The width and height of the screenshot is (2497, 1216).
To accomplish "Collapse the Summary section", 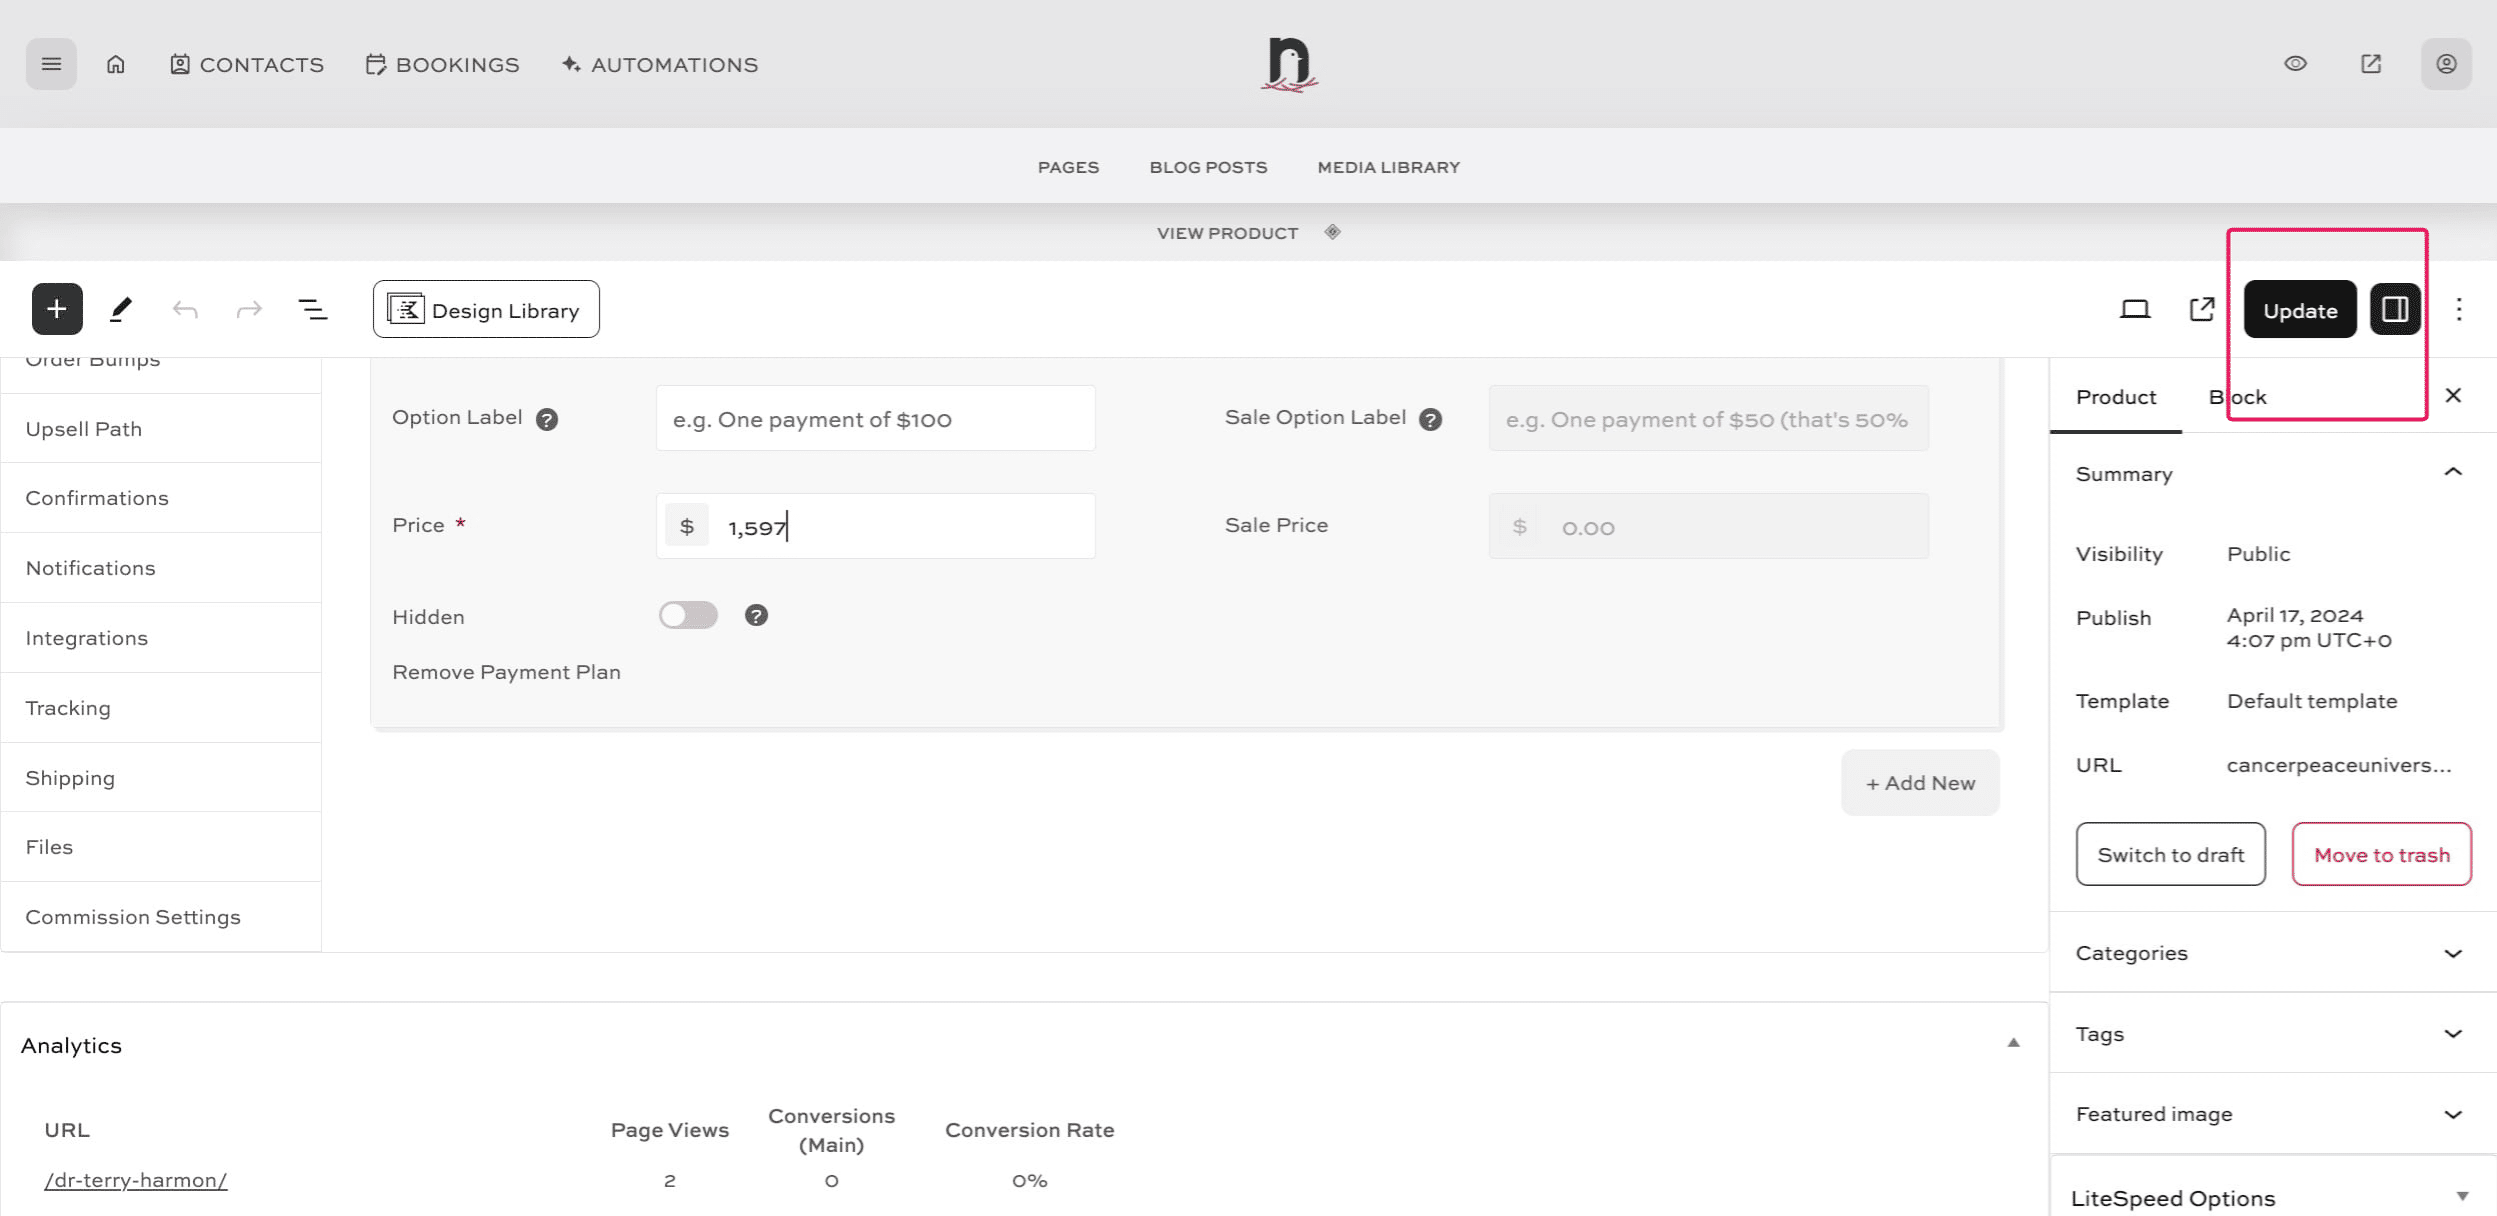I will click(2452, 473).
